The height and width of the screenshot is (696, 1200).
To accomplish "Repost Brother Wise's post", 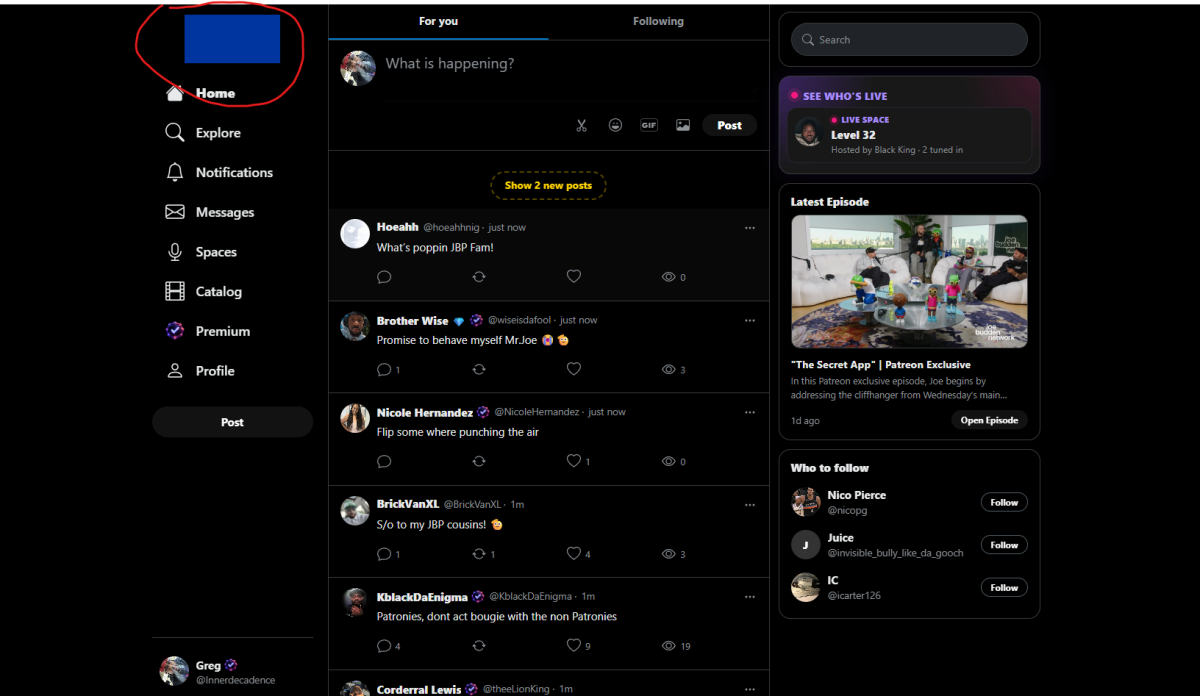I will [479, 370].
